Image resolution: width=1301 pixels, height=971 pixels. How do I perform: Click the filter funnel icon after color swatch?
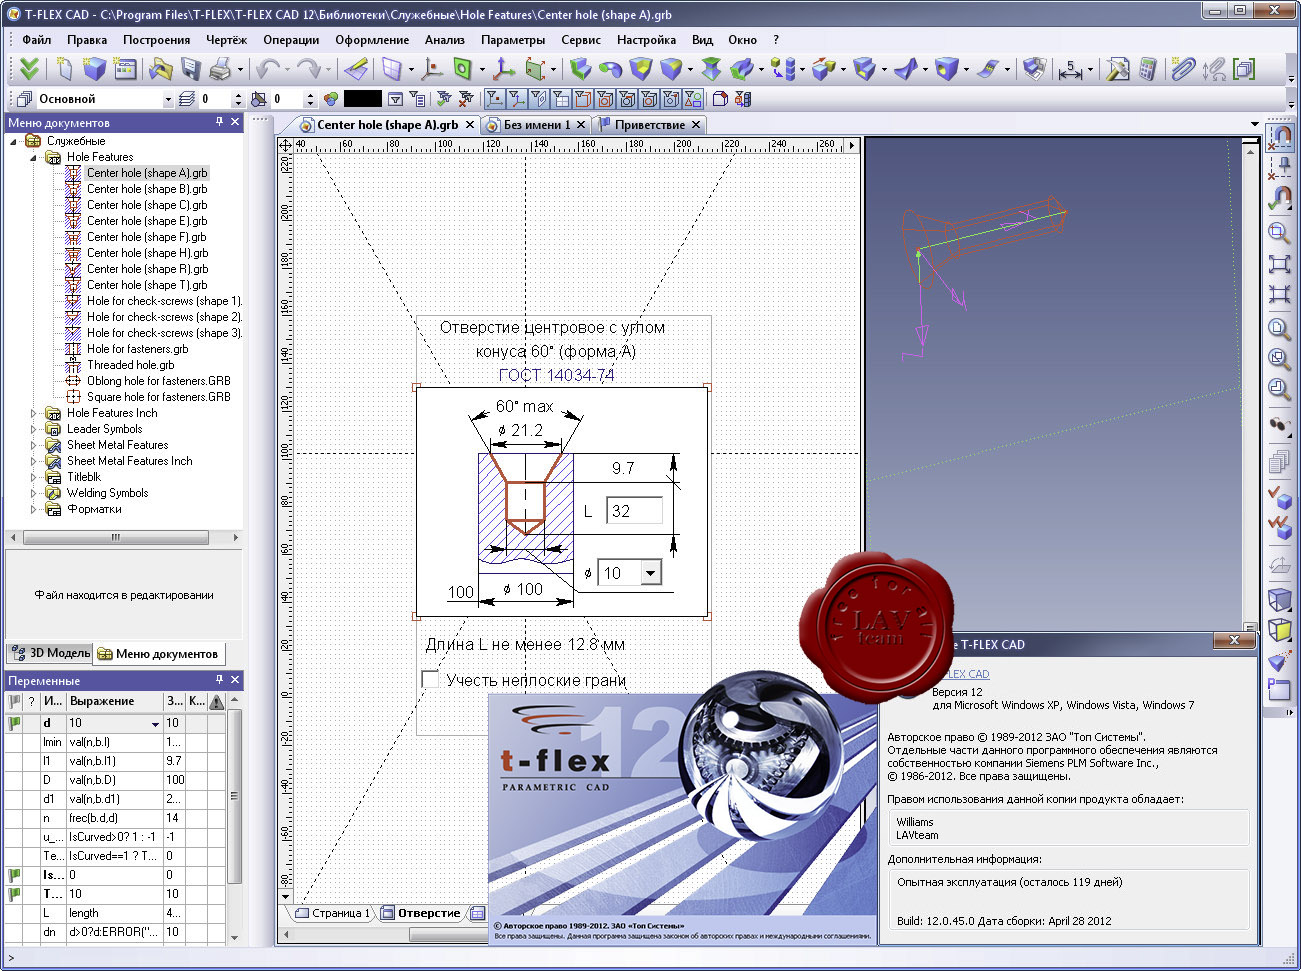[x=395, y=99]
